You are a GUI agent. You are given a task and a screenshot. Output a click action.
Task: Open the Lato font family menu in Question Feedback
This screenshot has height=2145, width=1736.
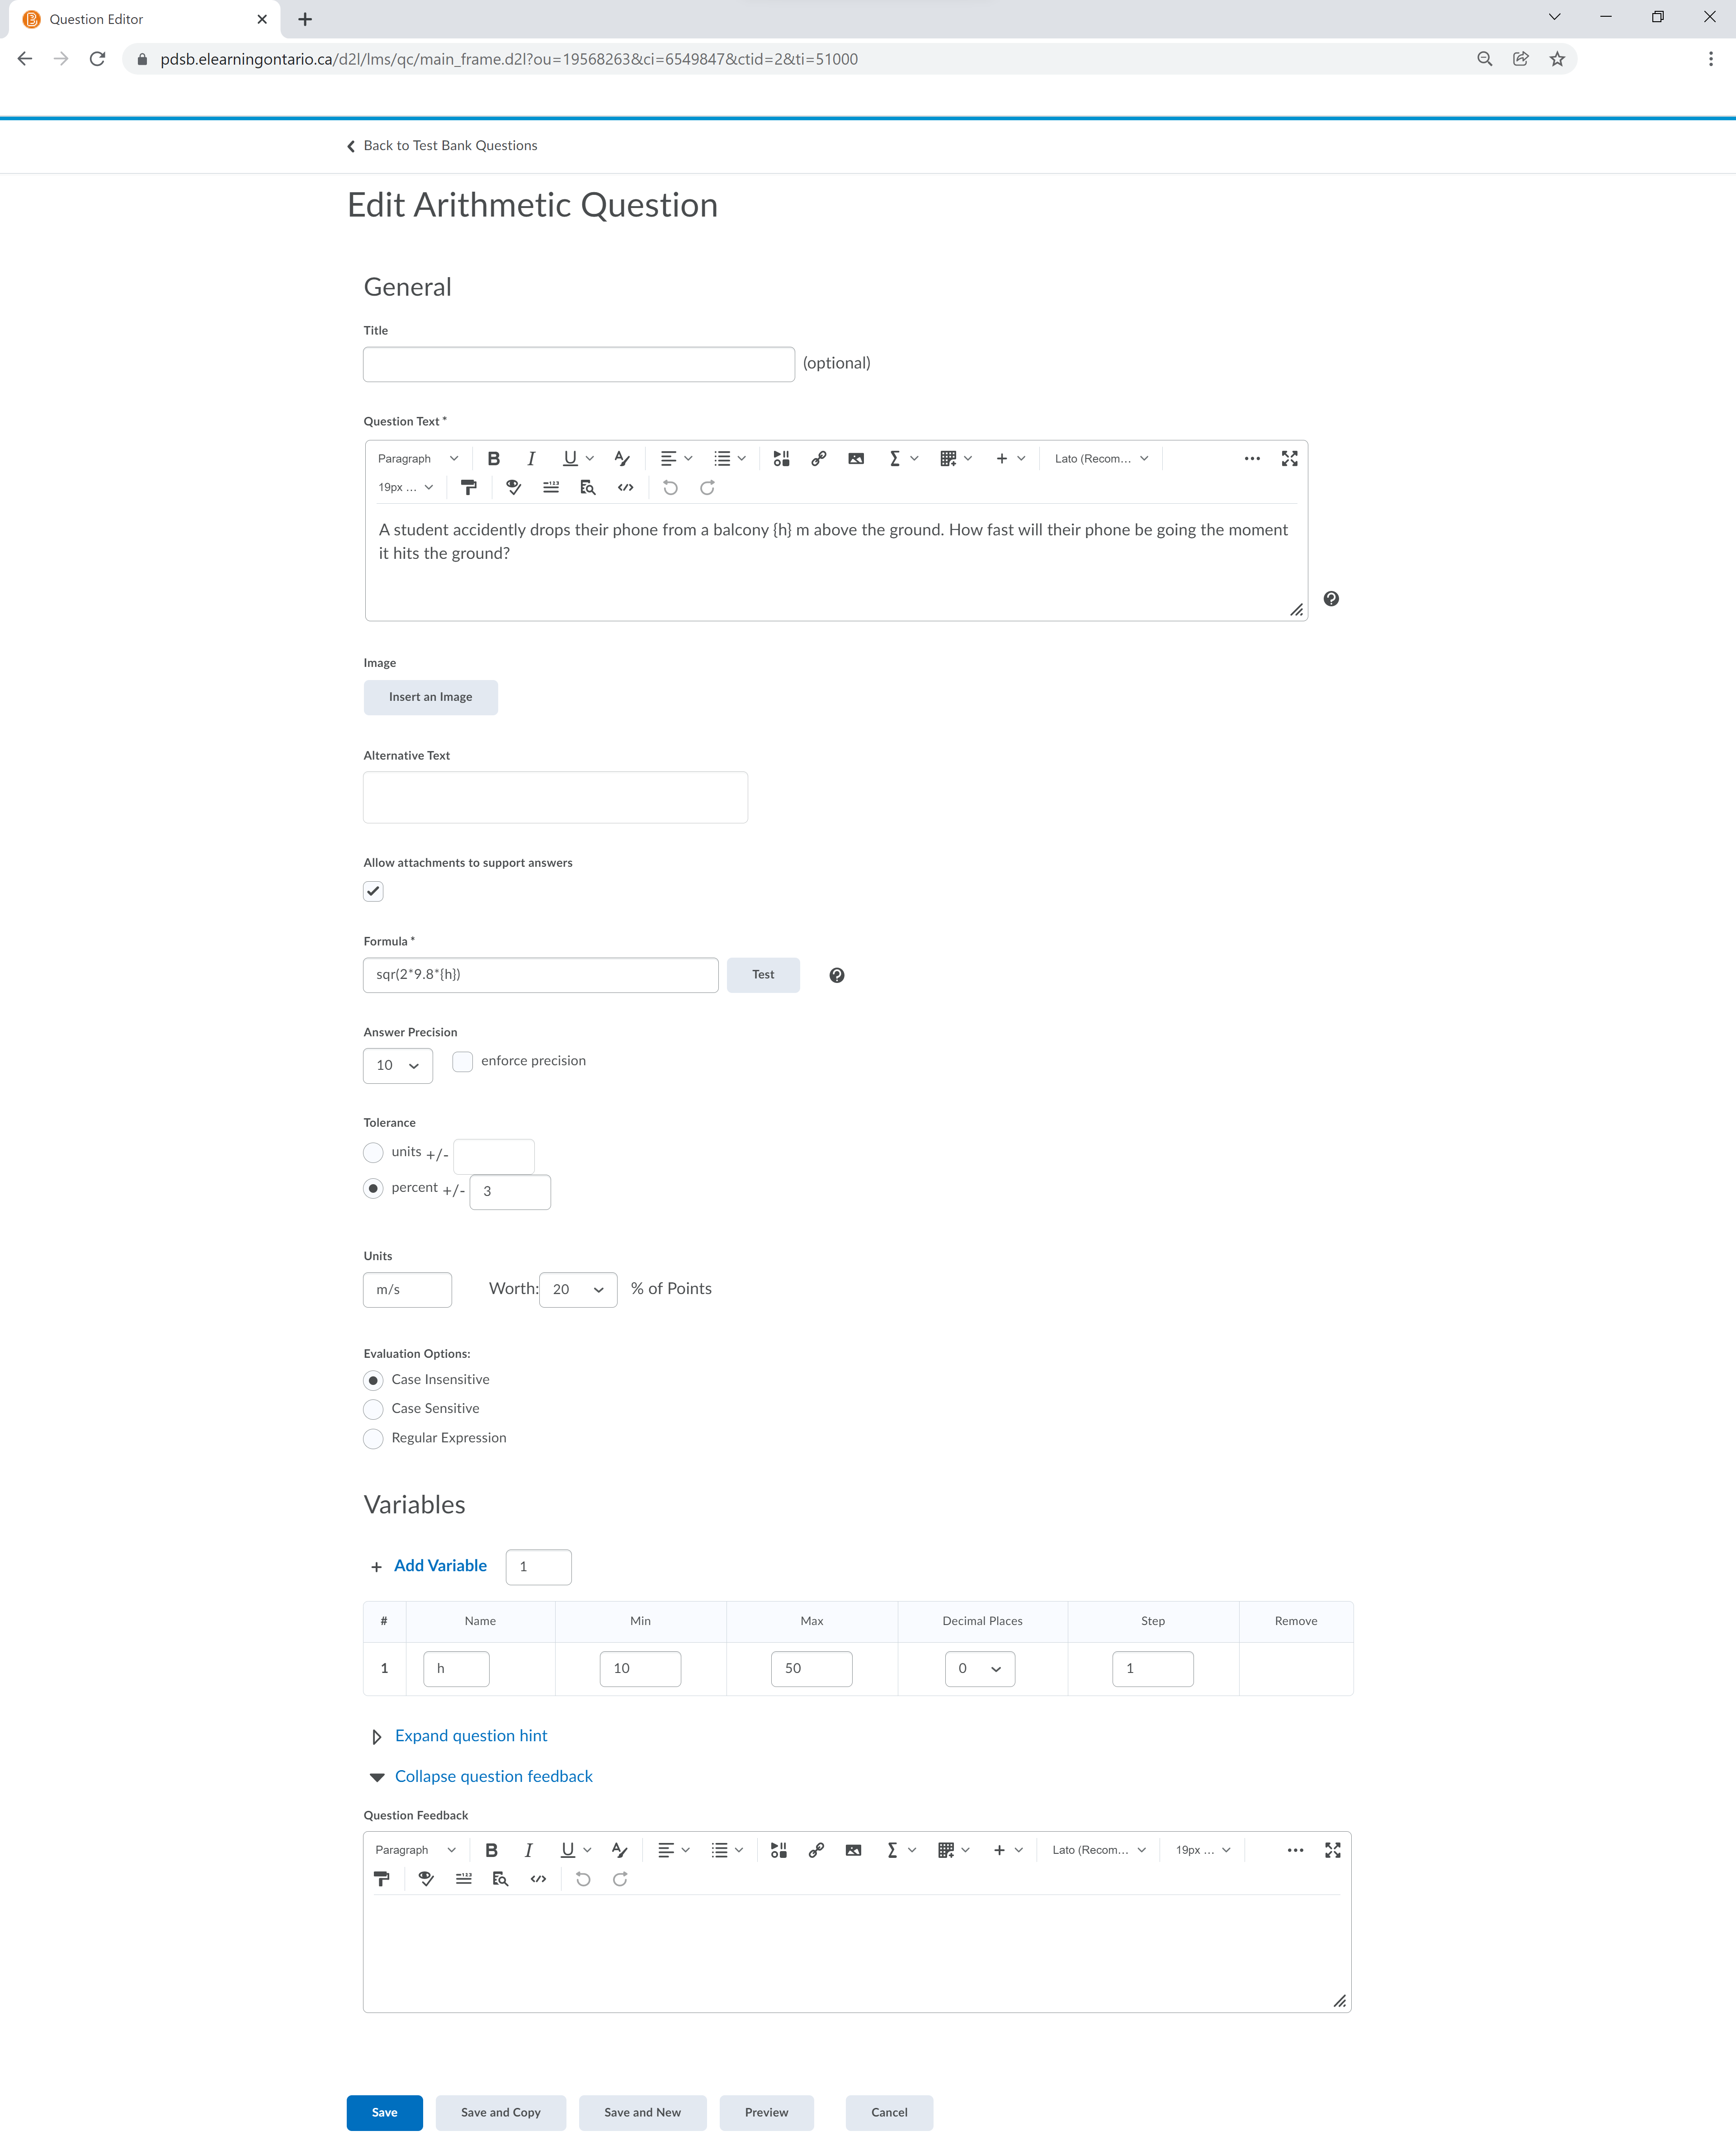(1099, 1850)
